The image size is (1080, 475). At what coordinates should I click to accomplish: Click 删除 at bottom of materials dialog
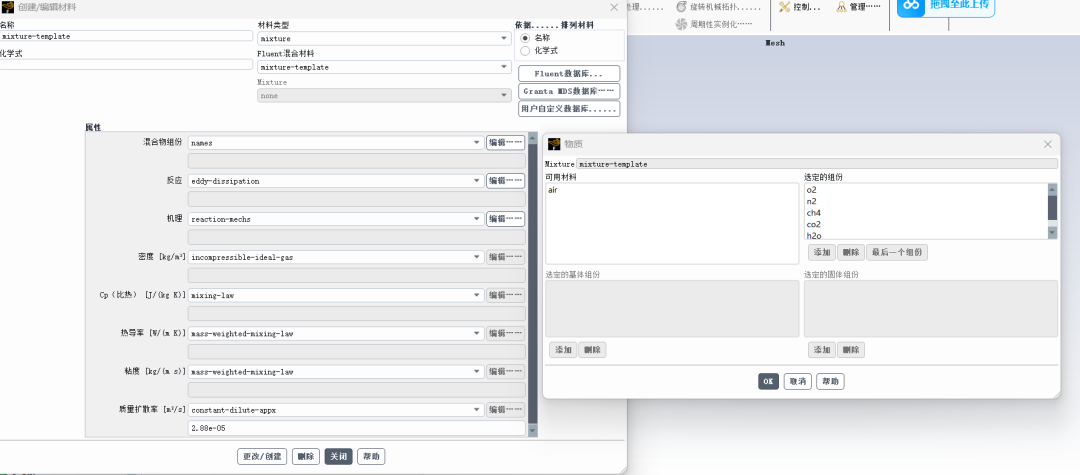click(x=306, y=456)
